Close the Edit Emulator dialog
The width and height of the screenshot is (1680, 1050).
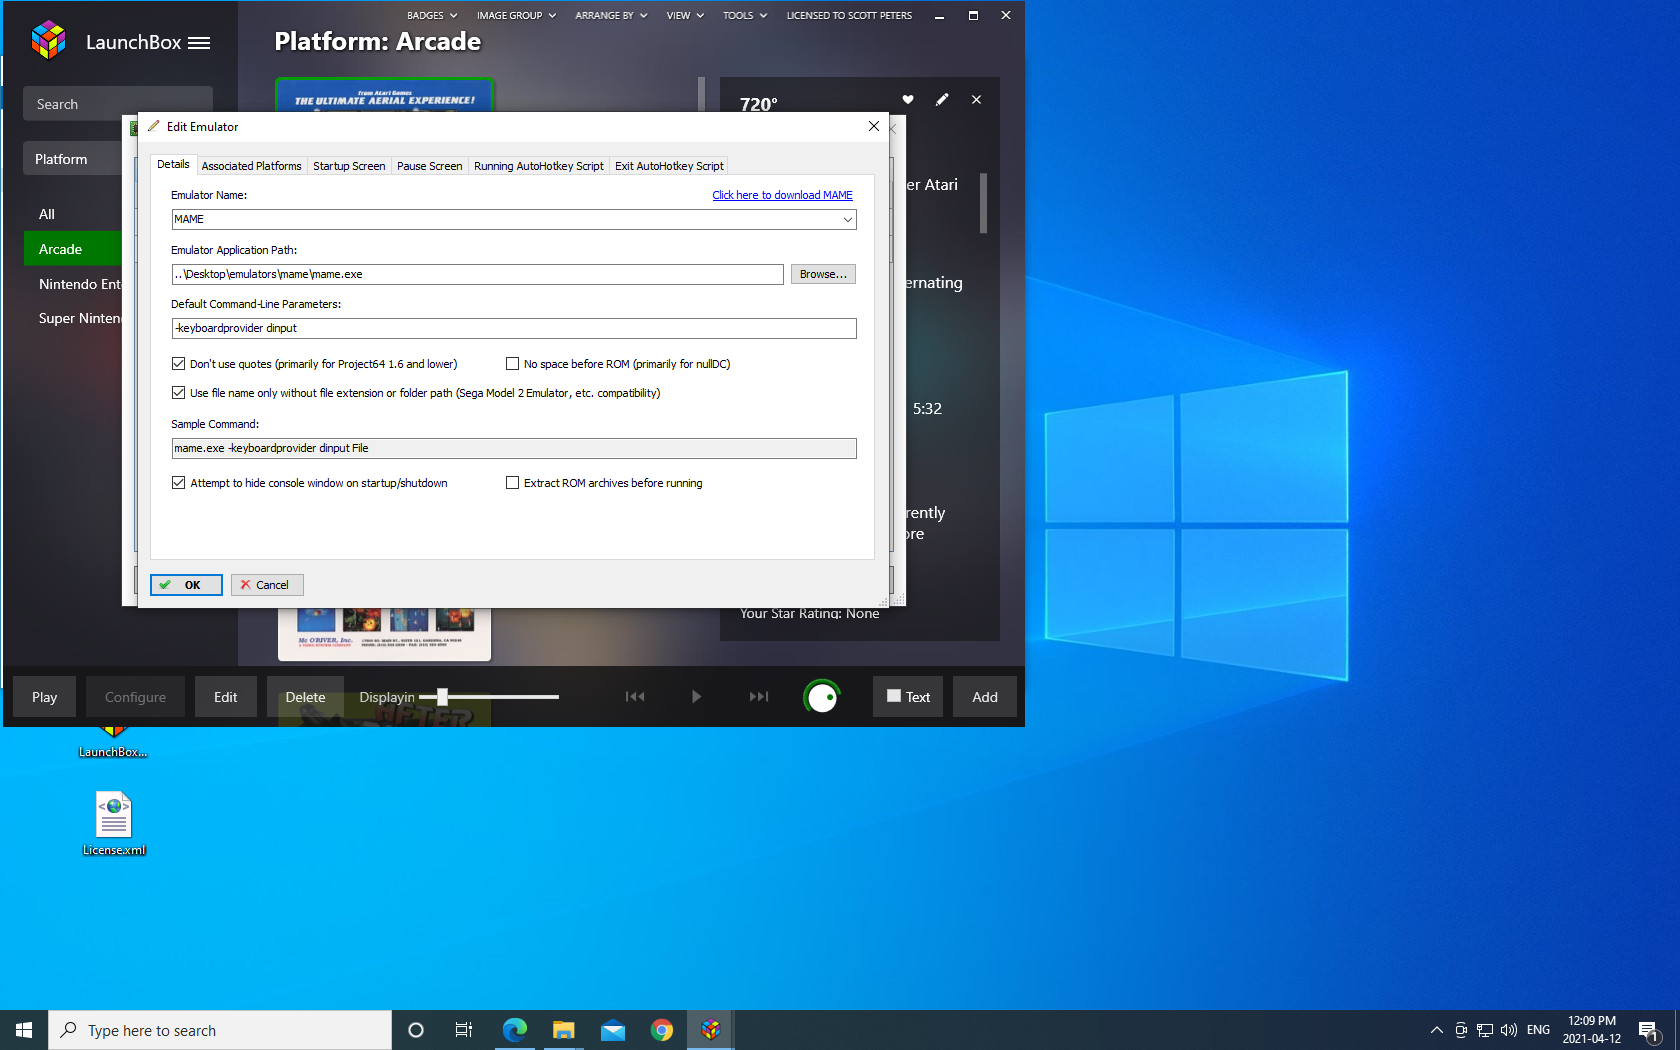pos(874,126)
